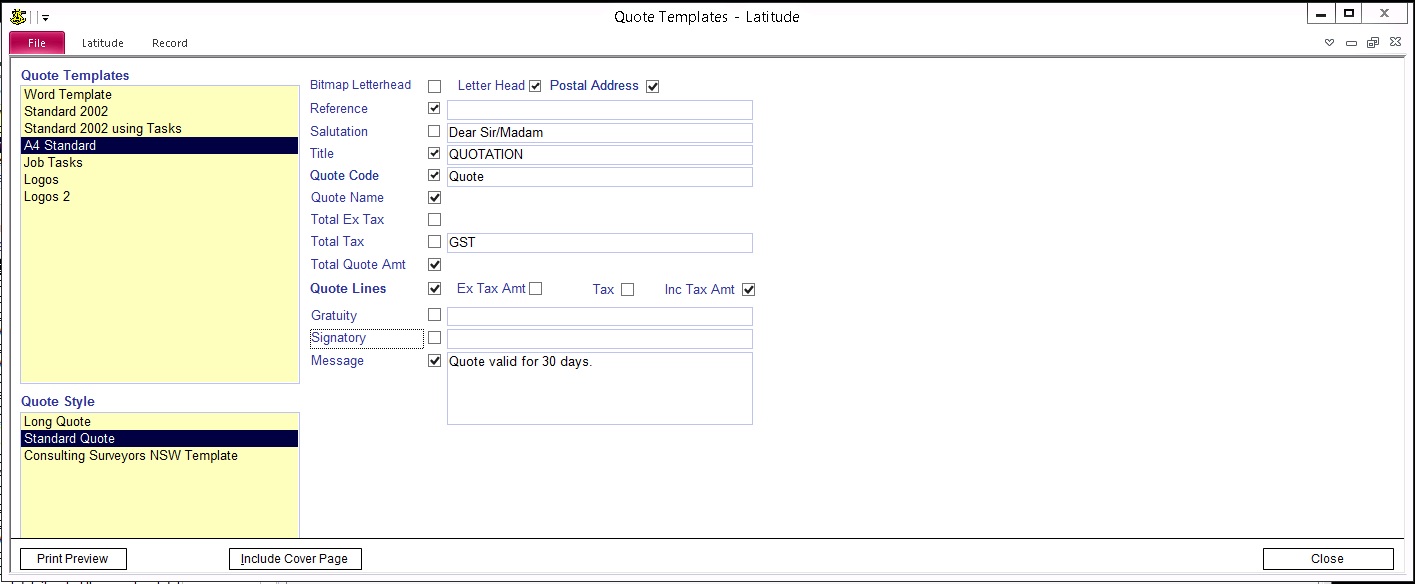Viewport: 1415px width, 584px height.
Task: Open the Latitude ribbon tab
Action: pos(102,43)
